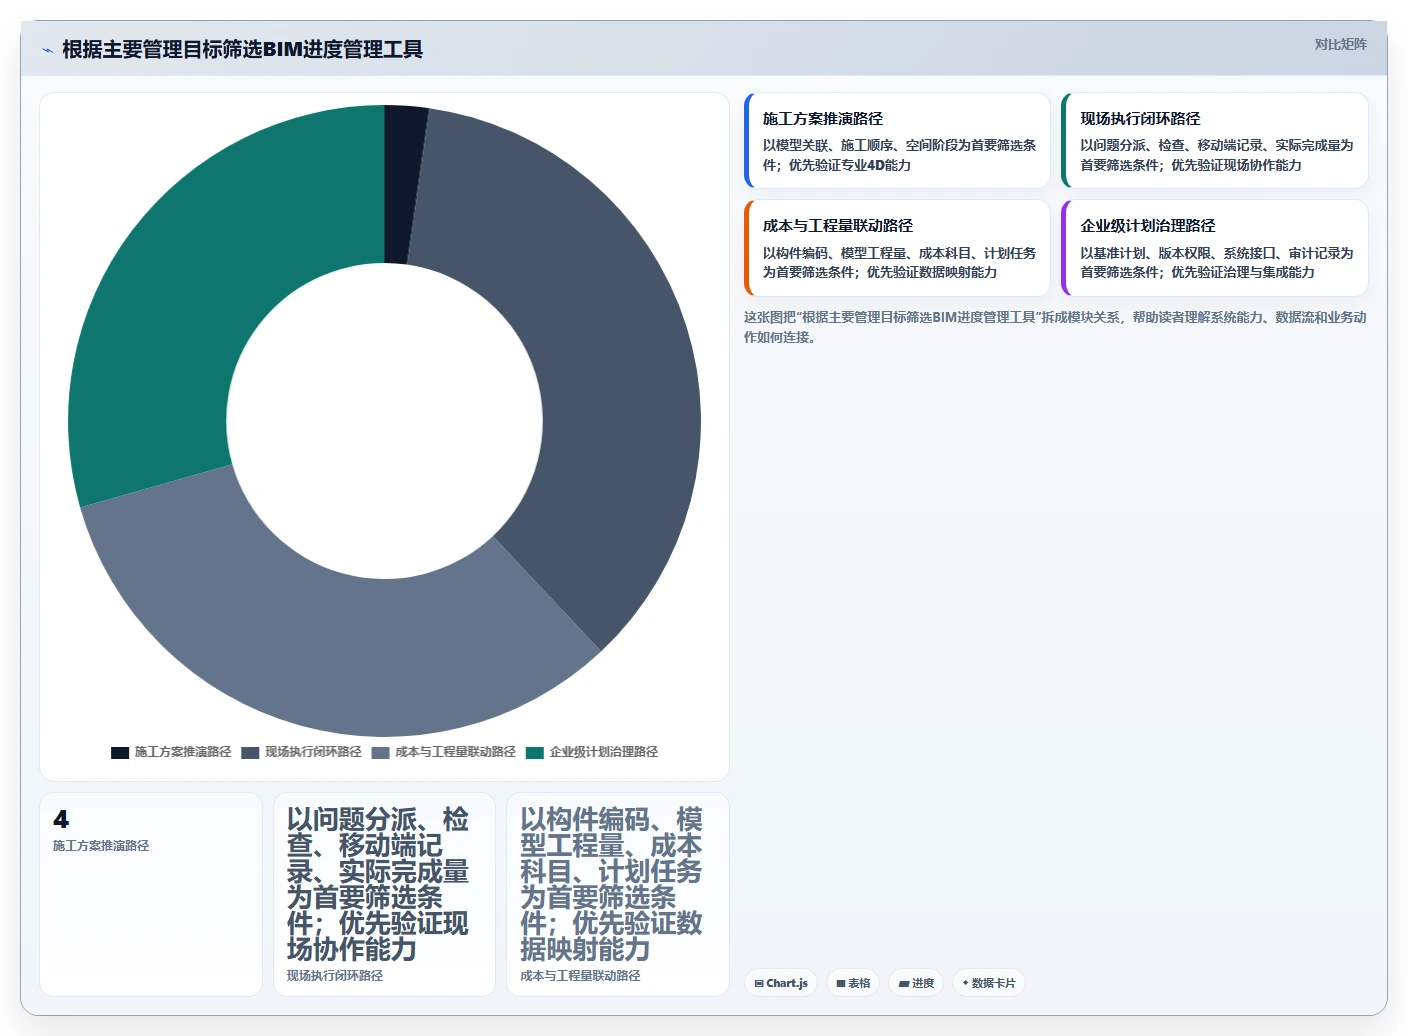Click the page title 根据主要管理目标筛选BIM进度管理工具
Screen dimensions: 1408x1036
[x=243, y=49]
